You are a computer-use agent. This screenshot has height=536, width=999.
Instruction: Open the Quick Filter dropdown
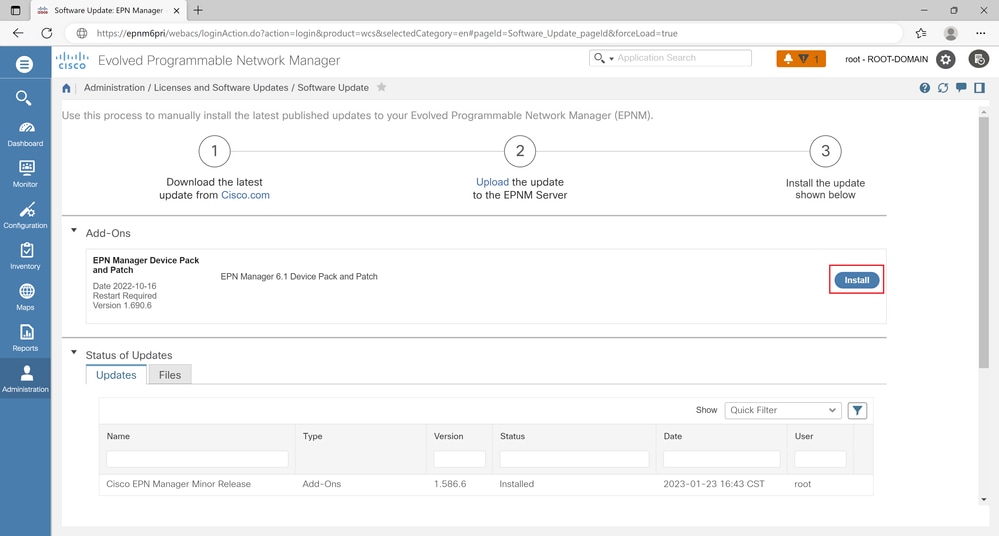783,410
